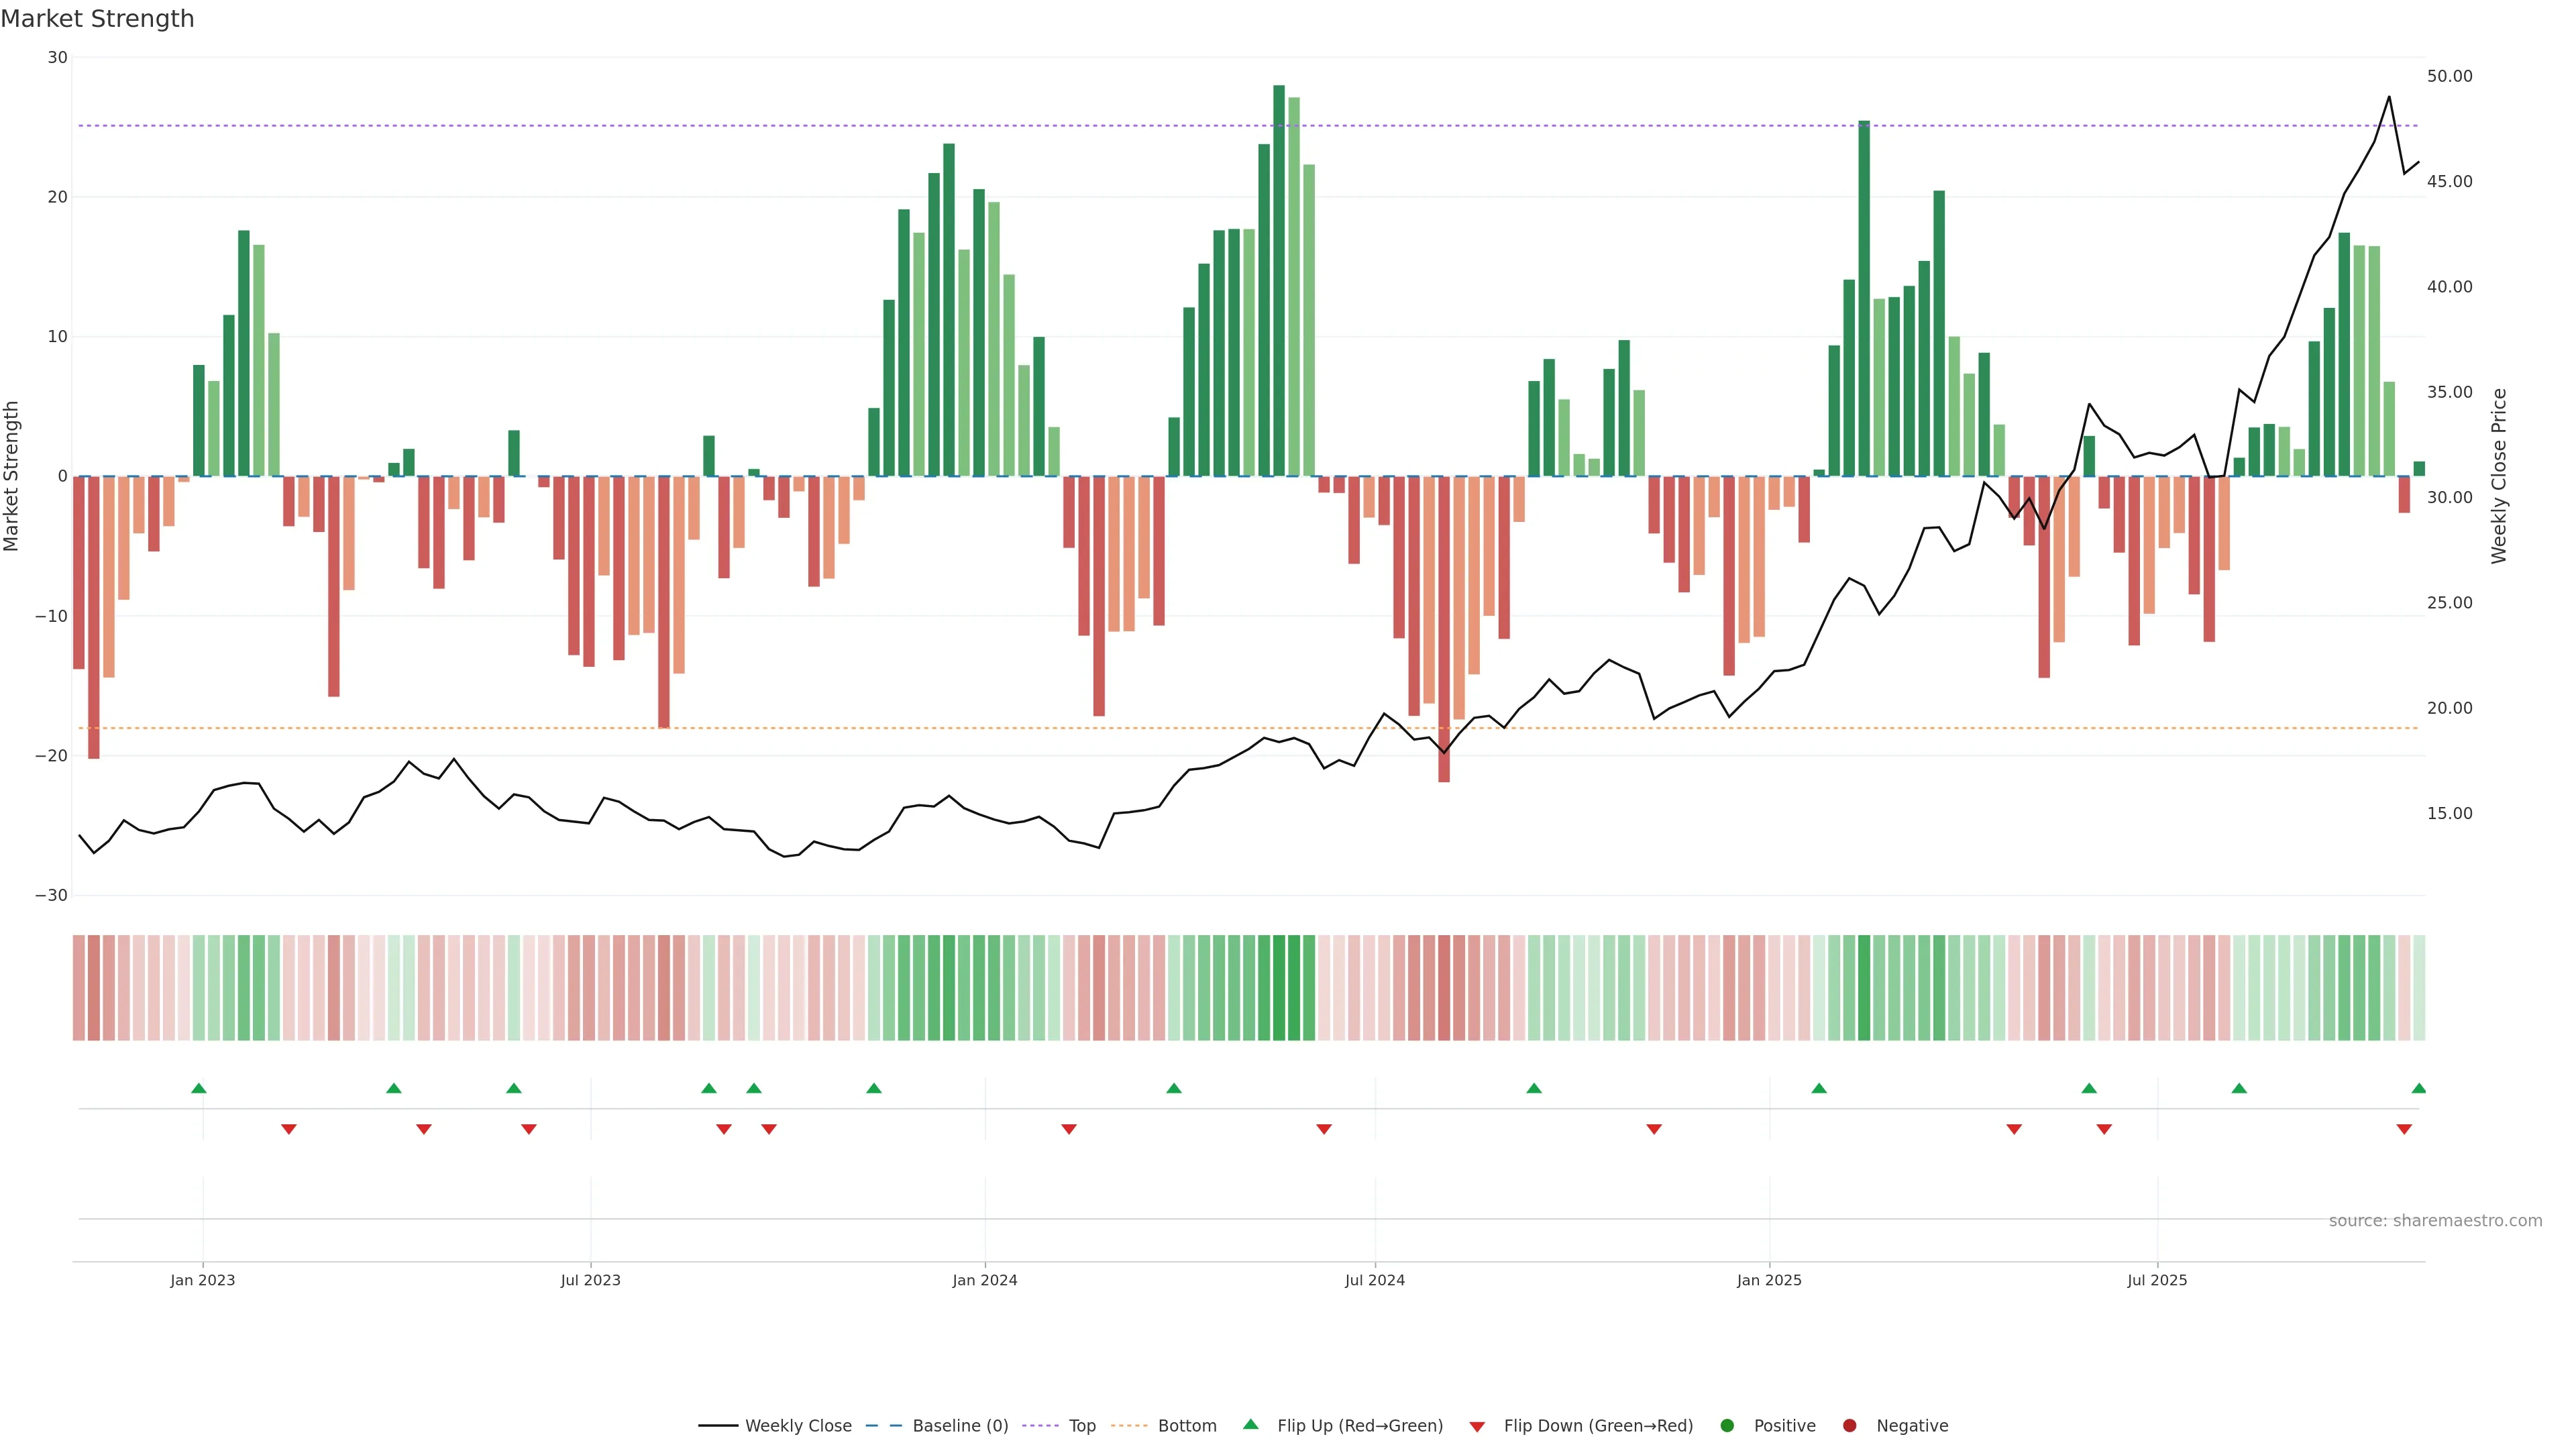Click the Negative red circle legend icon

point(1849,1425)
